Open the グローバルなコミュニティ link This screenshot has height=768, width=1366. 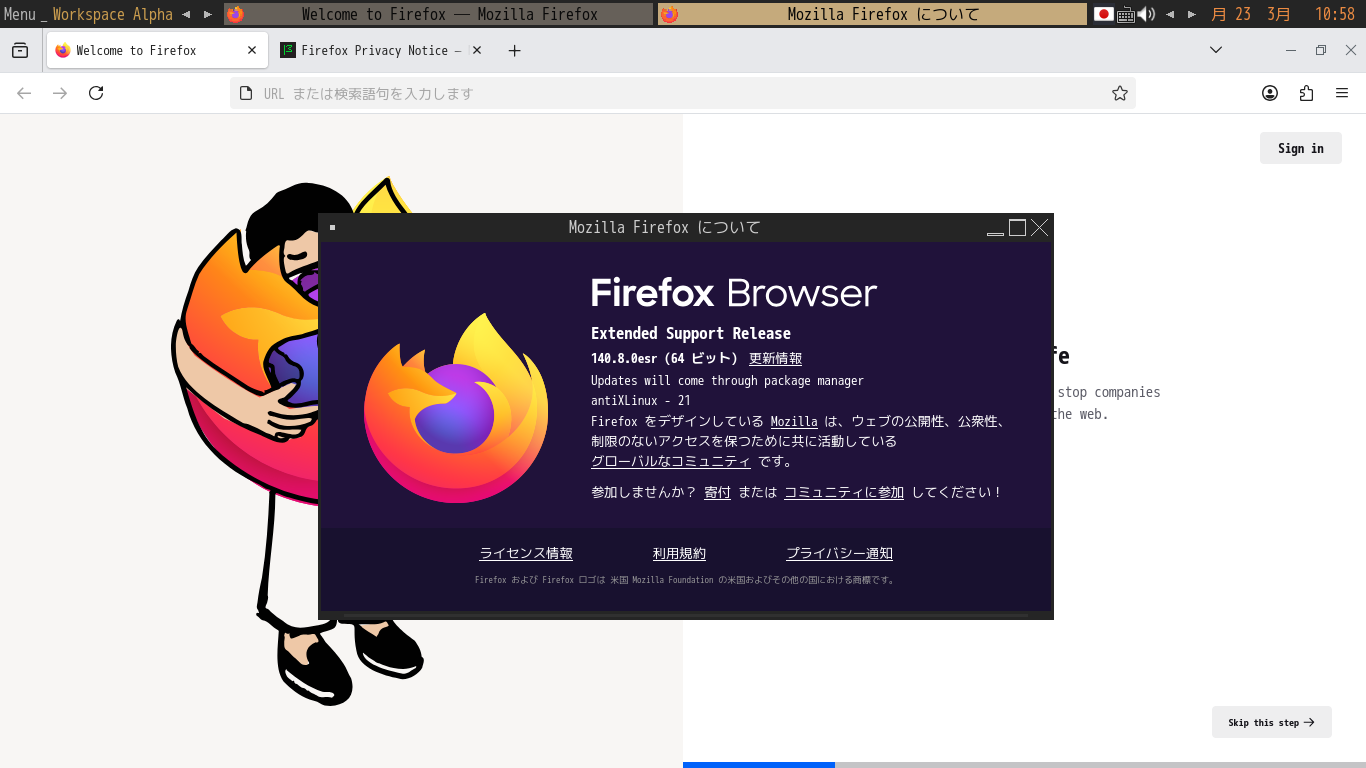click(671, 461)
